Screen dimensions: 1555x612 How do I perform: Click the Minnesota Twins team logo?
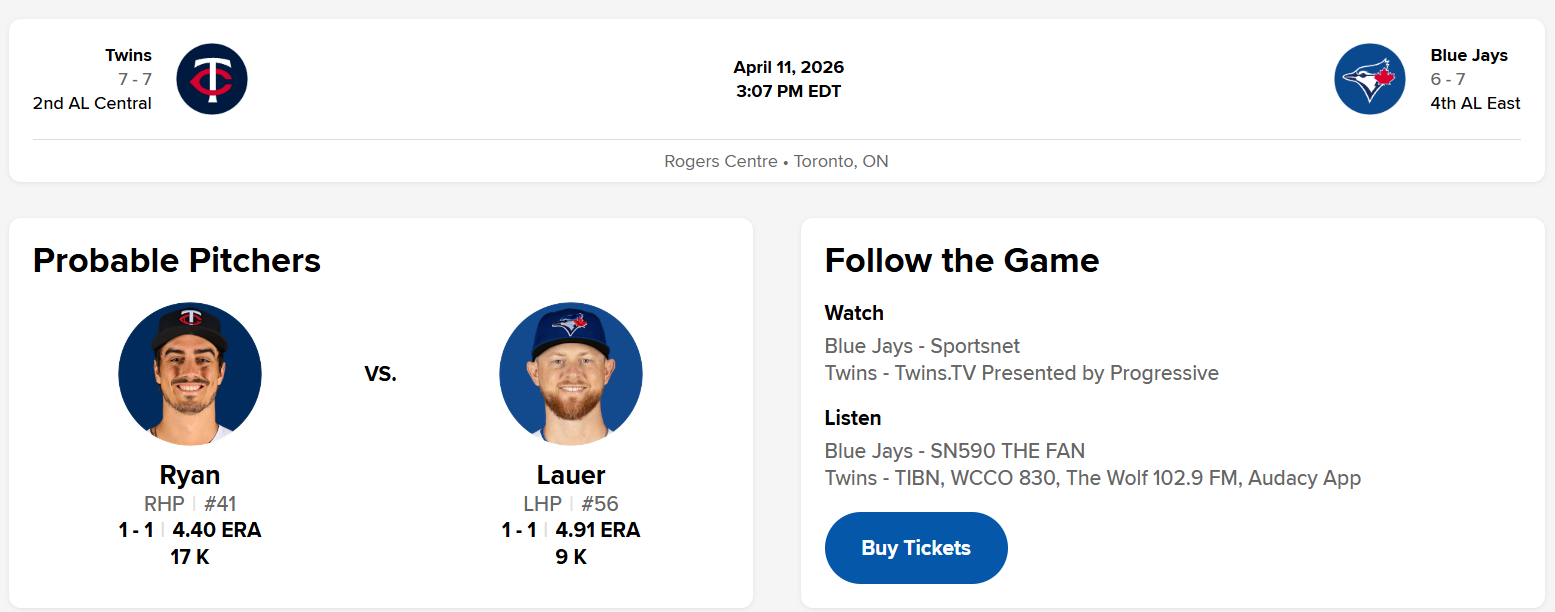(212, 79)
